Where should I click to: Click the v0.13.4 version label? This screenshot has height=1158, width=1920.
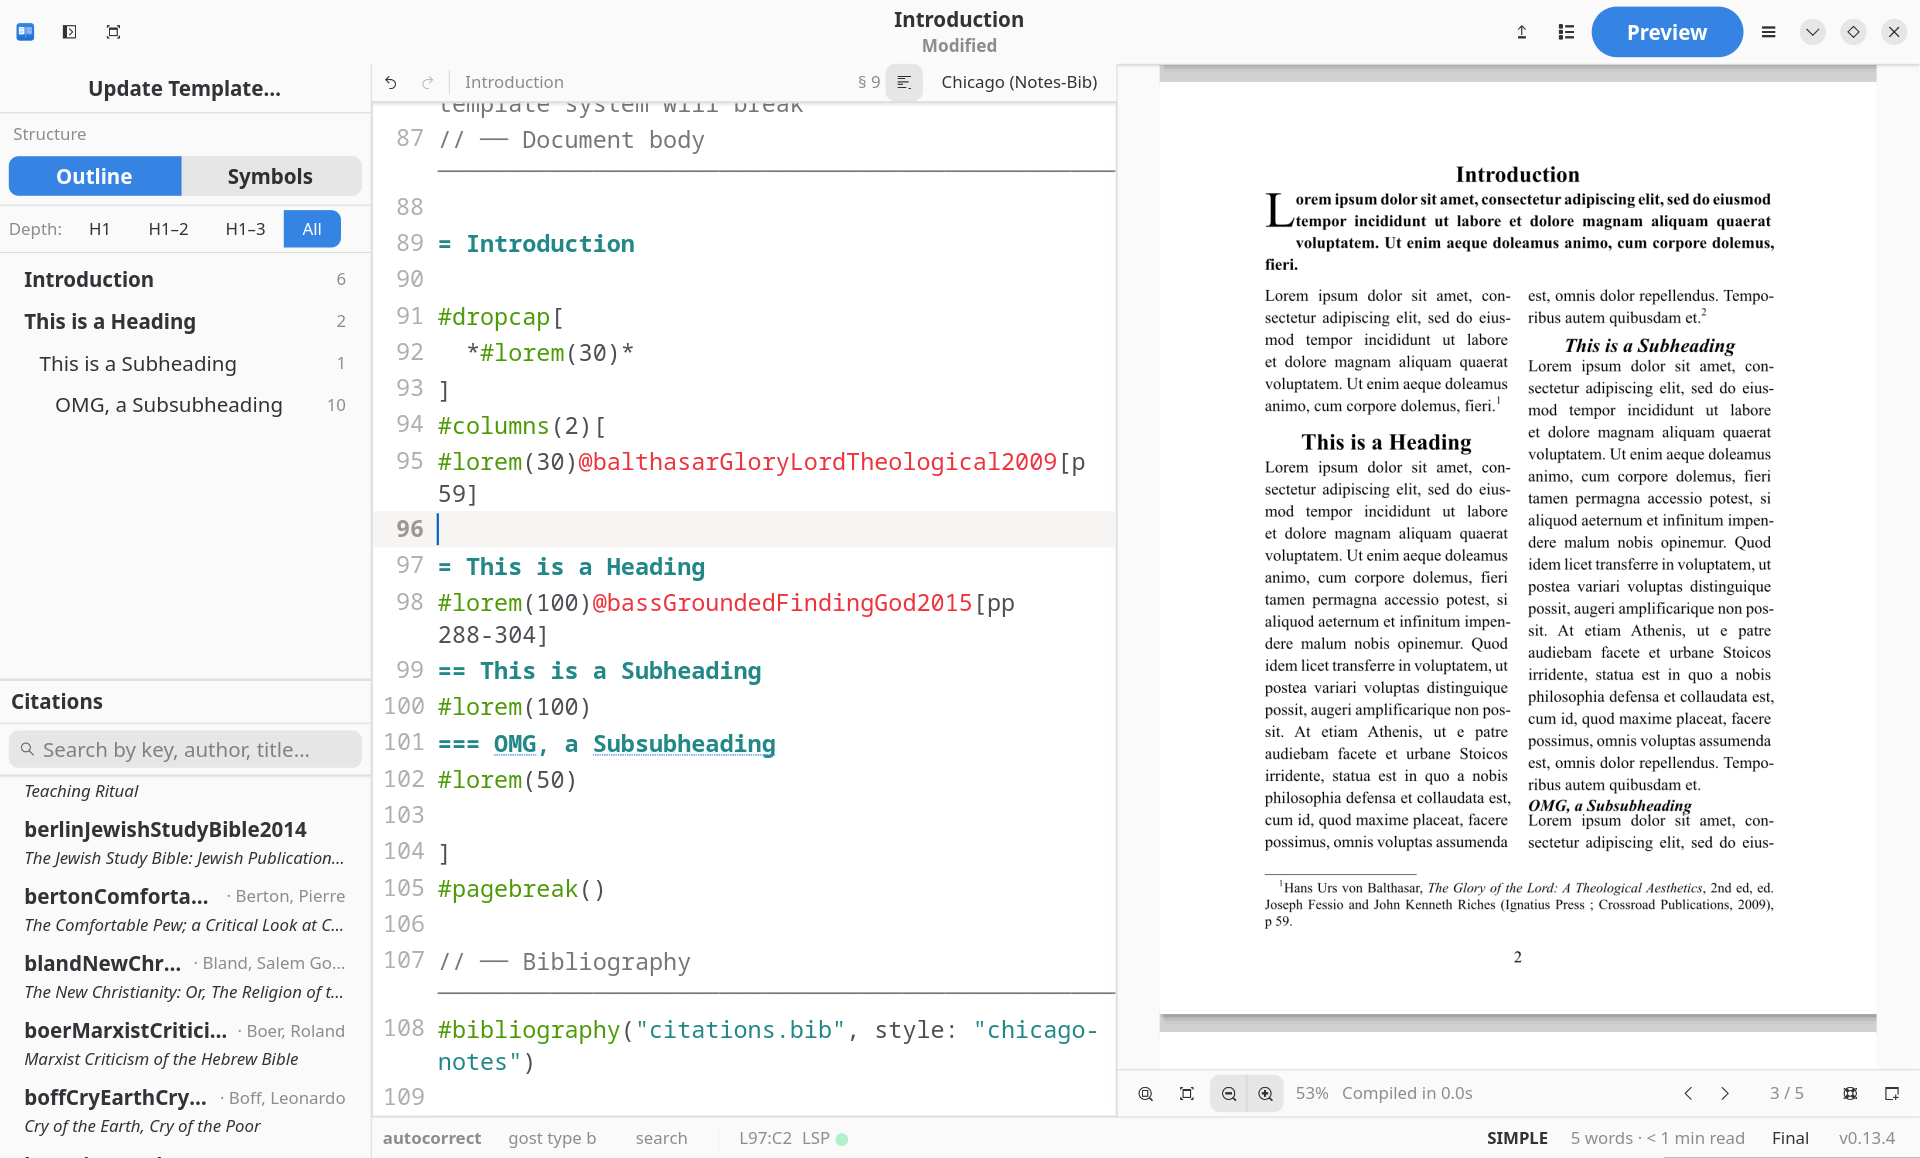1867,1138
